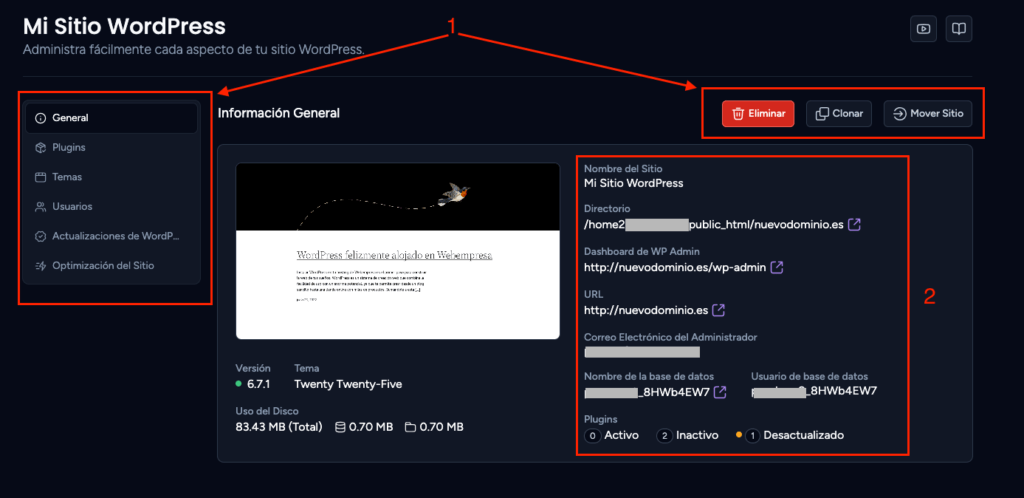
Task: Click the red Eliminar button
Action: [758, 114]
